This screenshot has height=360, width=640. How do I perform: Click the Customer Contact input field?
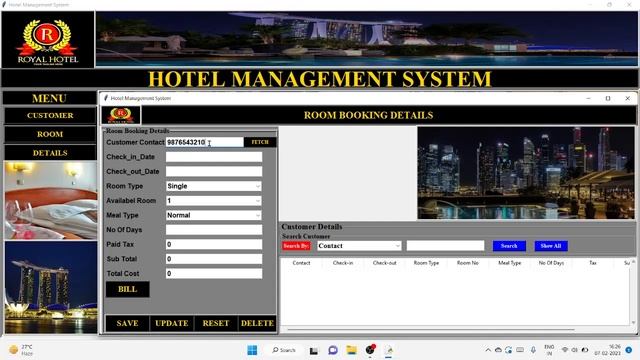pyautogui.click(x=204, y=142)
